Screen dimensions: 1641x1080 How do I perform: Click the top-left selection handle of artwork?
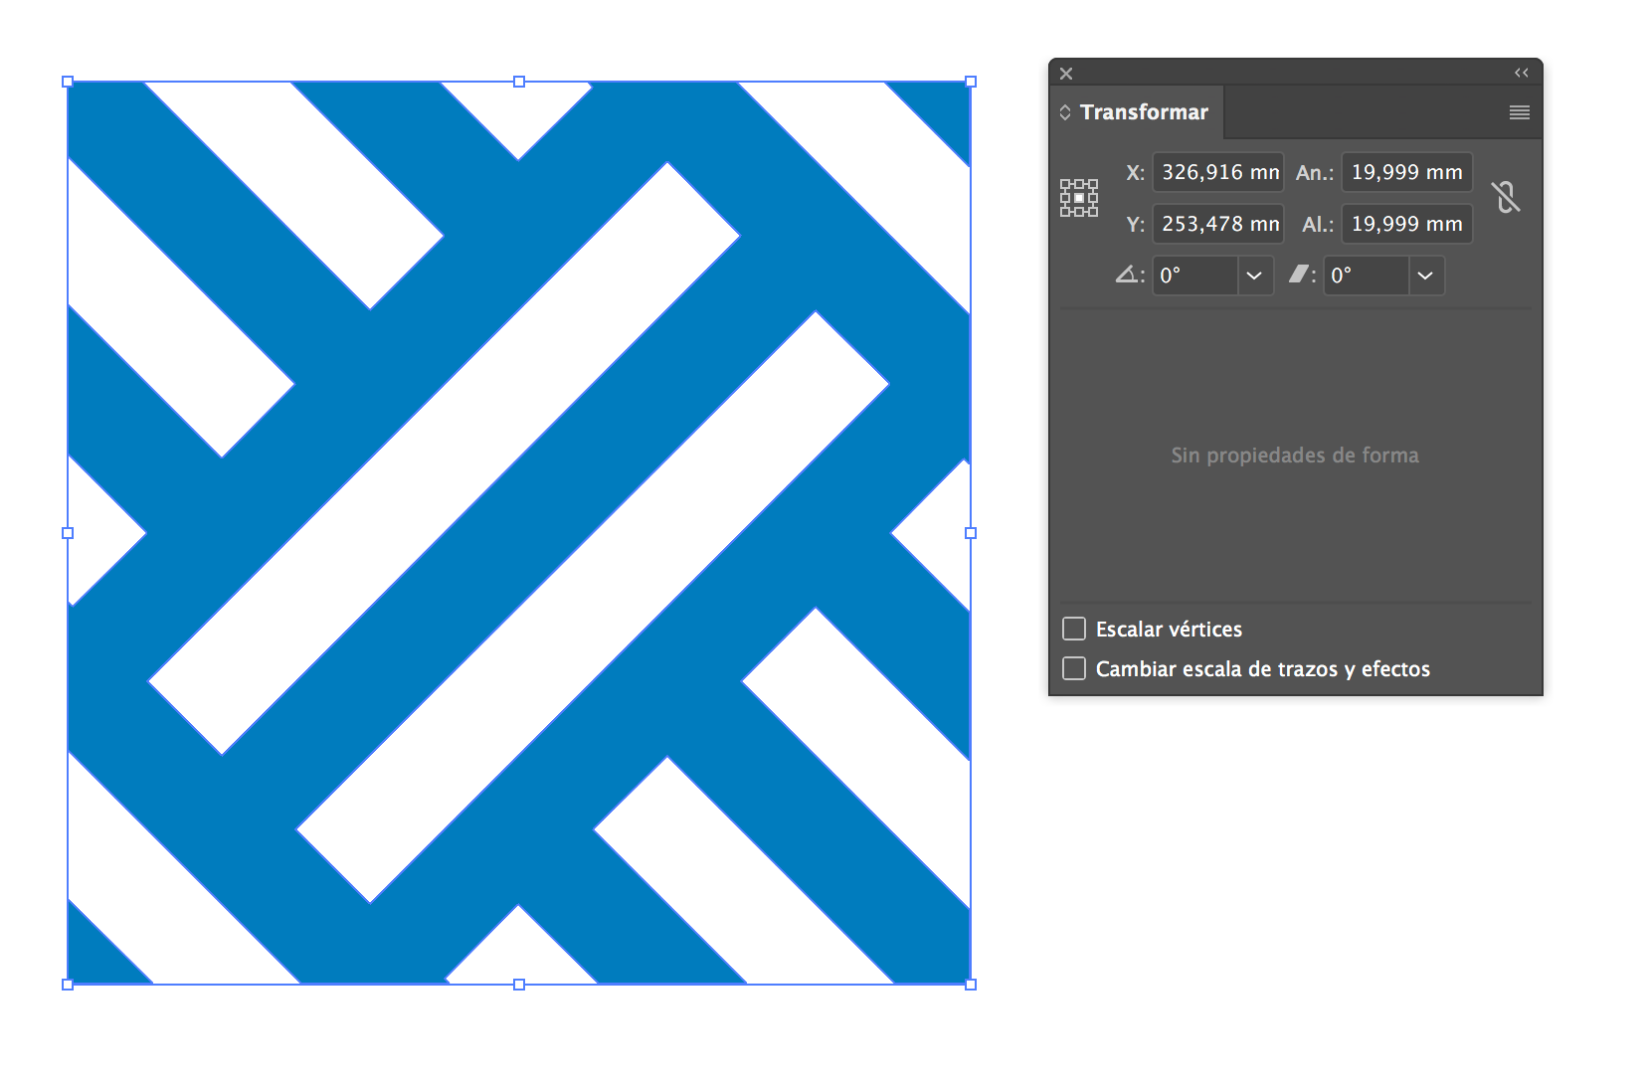(68, 82)
